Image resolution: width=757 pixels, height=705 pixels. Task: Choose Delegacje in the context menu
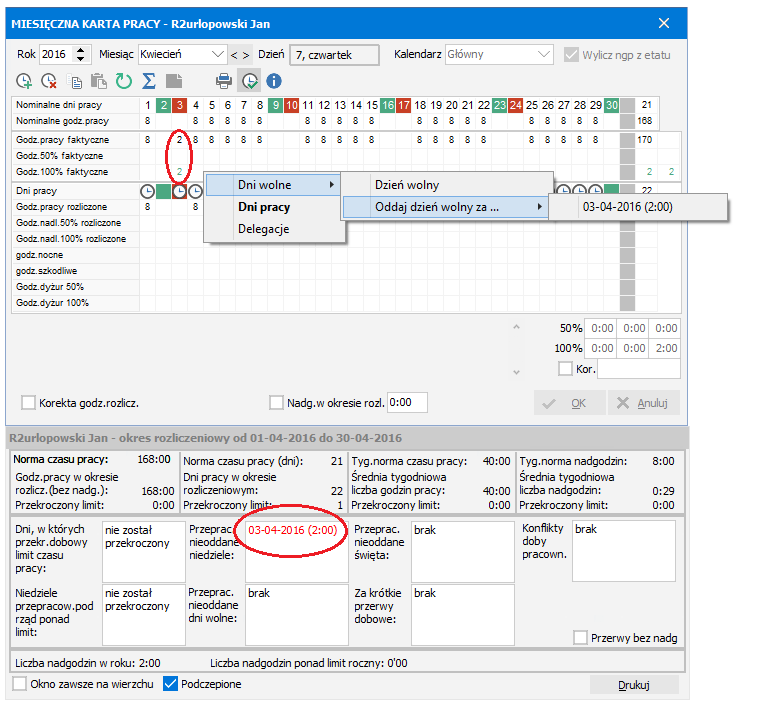(x=263, y=229)
